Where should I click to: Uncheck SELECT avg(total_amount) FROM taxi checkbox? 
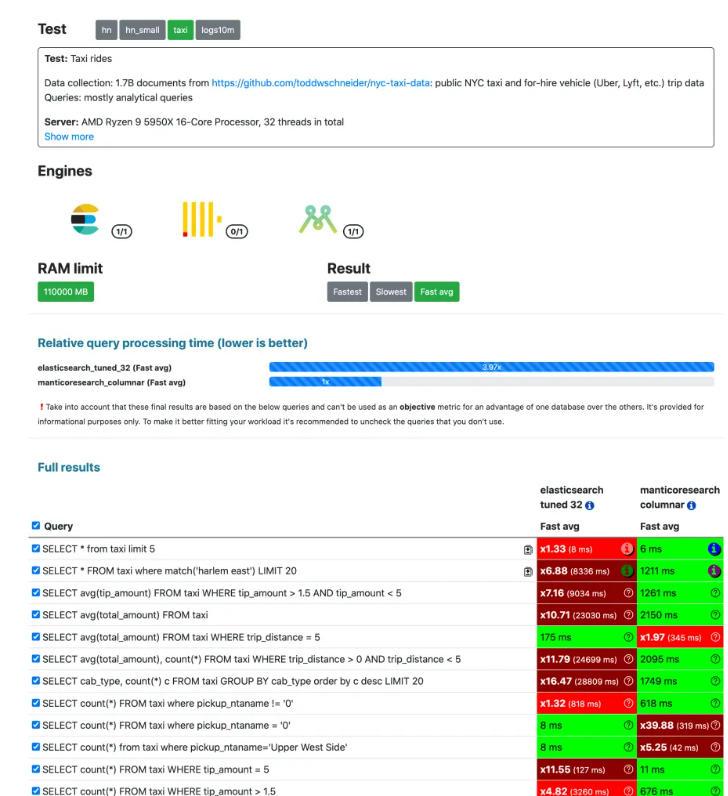pyautogui.click(x=36, y=614)
